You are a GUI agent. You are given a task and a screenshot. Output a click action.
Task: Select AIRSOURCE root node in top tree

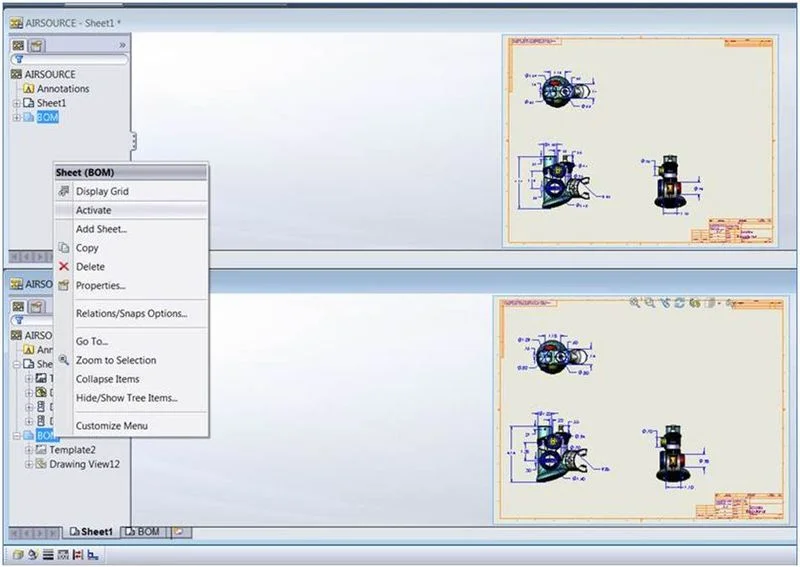click(x=43, y=74)
